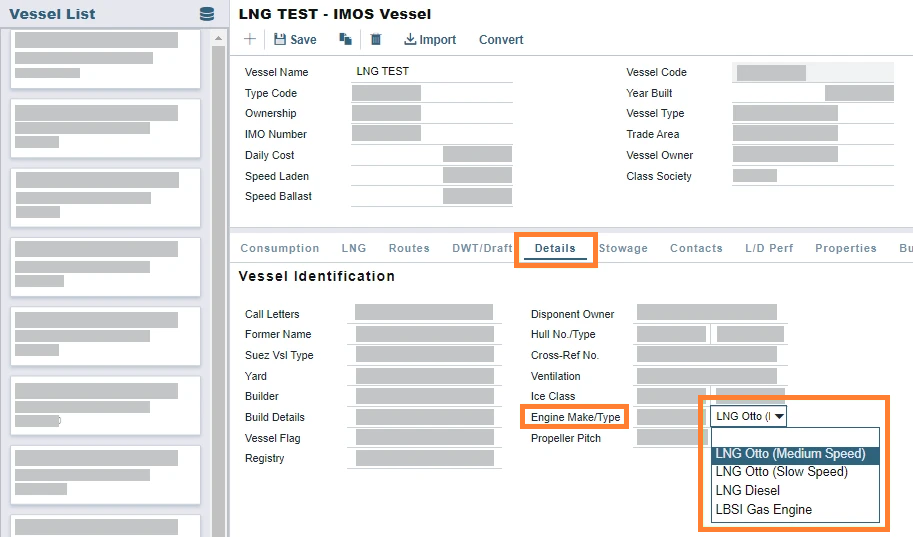Viewport: 913px width, 537px height.
Task: Select LNG Diesel engine type
Action: tap(795, 490)
